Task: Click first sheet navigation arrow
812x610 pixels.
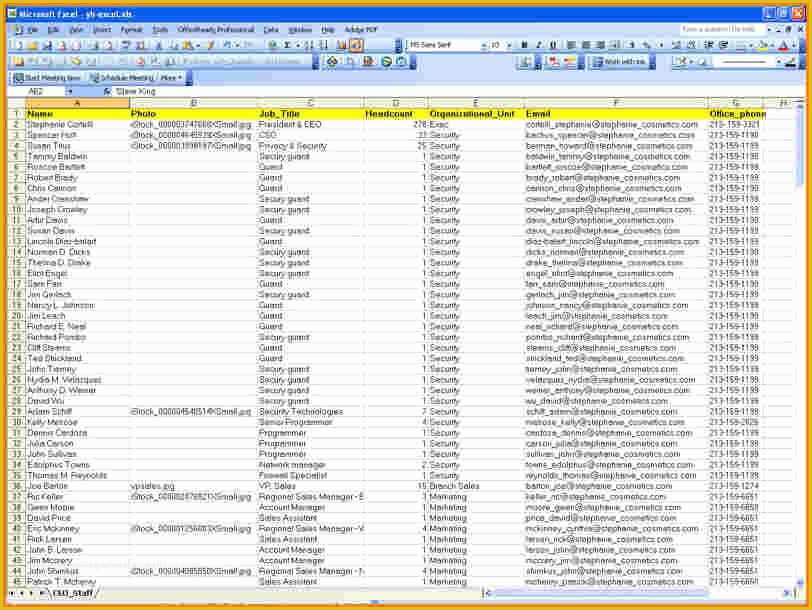Action: pos(11,593)
